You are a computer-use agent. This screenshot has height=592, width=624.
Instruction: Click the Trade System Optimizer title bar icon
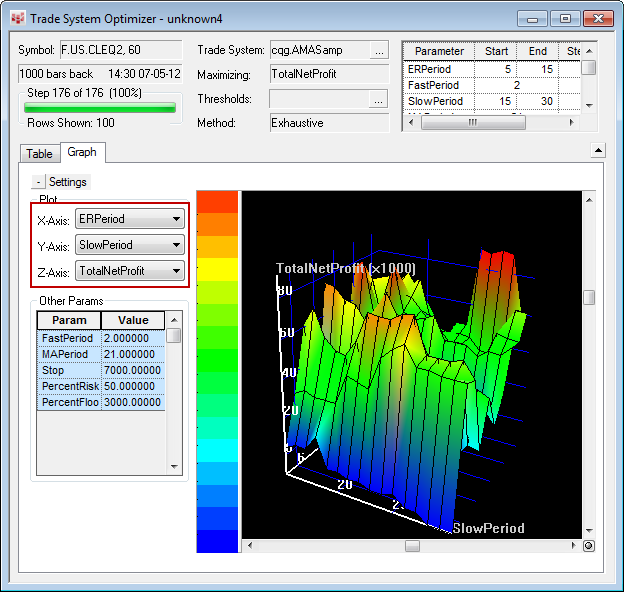[17, 18]
